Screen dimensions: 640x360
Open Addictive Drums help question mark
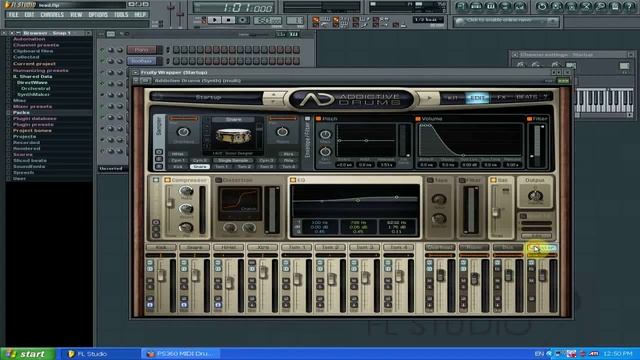(x=546, y=97)
